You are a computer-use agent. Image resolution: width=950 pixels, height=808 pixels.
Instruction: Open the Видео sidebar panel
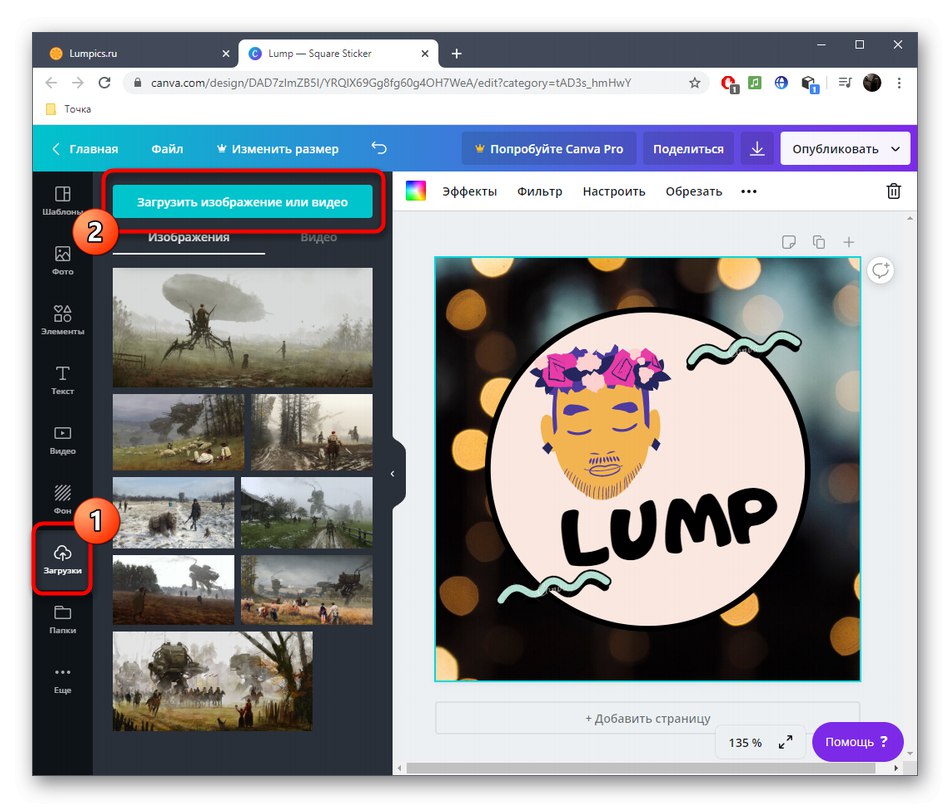pyautogui.click(x=62, y=440)
